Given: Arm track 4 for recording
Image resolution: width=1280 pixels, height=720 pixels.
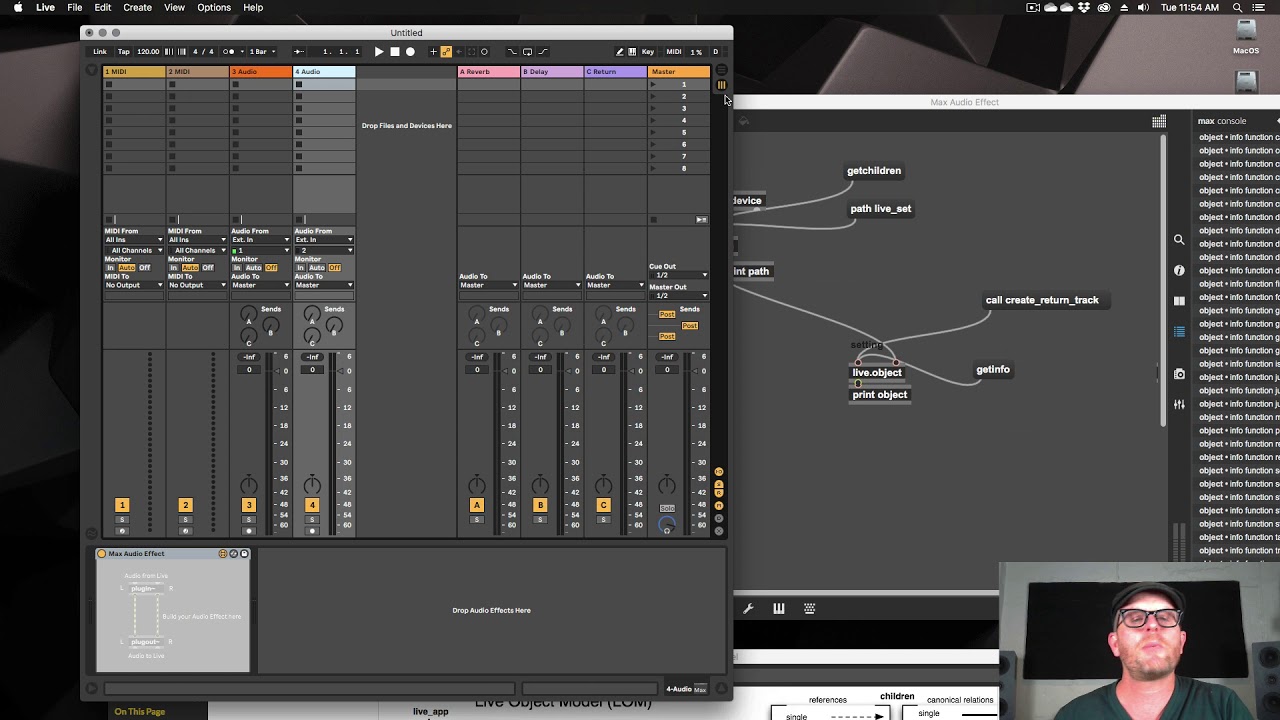Looking at the screenshot, I should pos(312,531).
